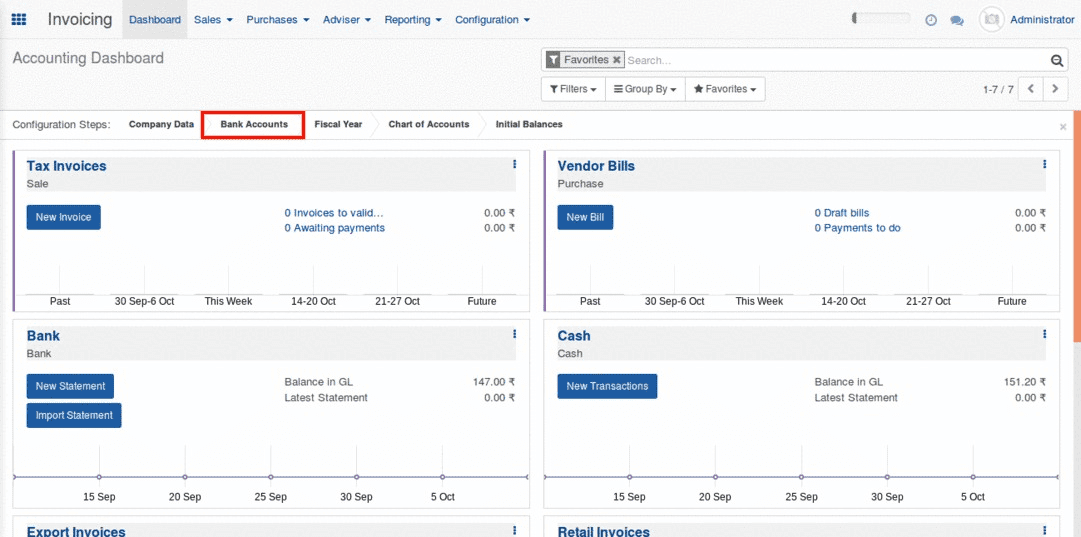Click the 1-7 / 7 pager counter
The image size is (1081, 537).
click(998, 90)
